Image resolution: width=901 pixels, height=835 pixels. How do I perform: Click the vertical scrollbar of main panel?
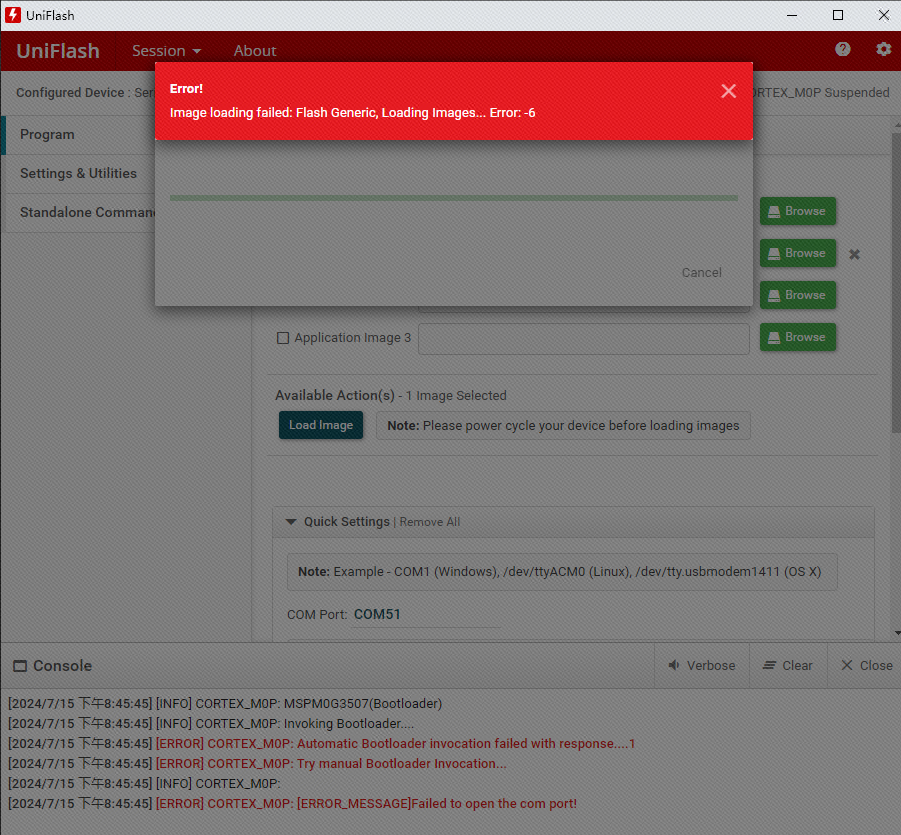pyautogui.click(x=896, y=283)
